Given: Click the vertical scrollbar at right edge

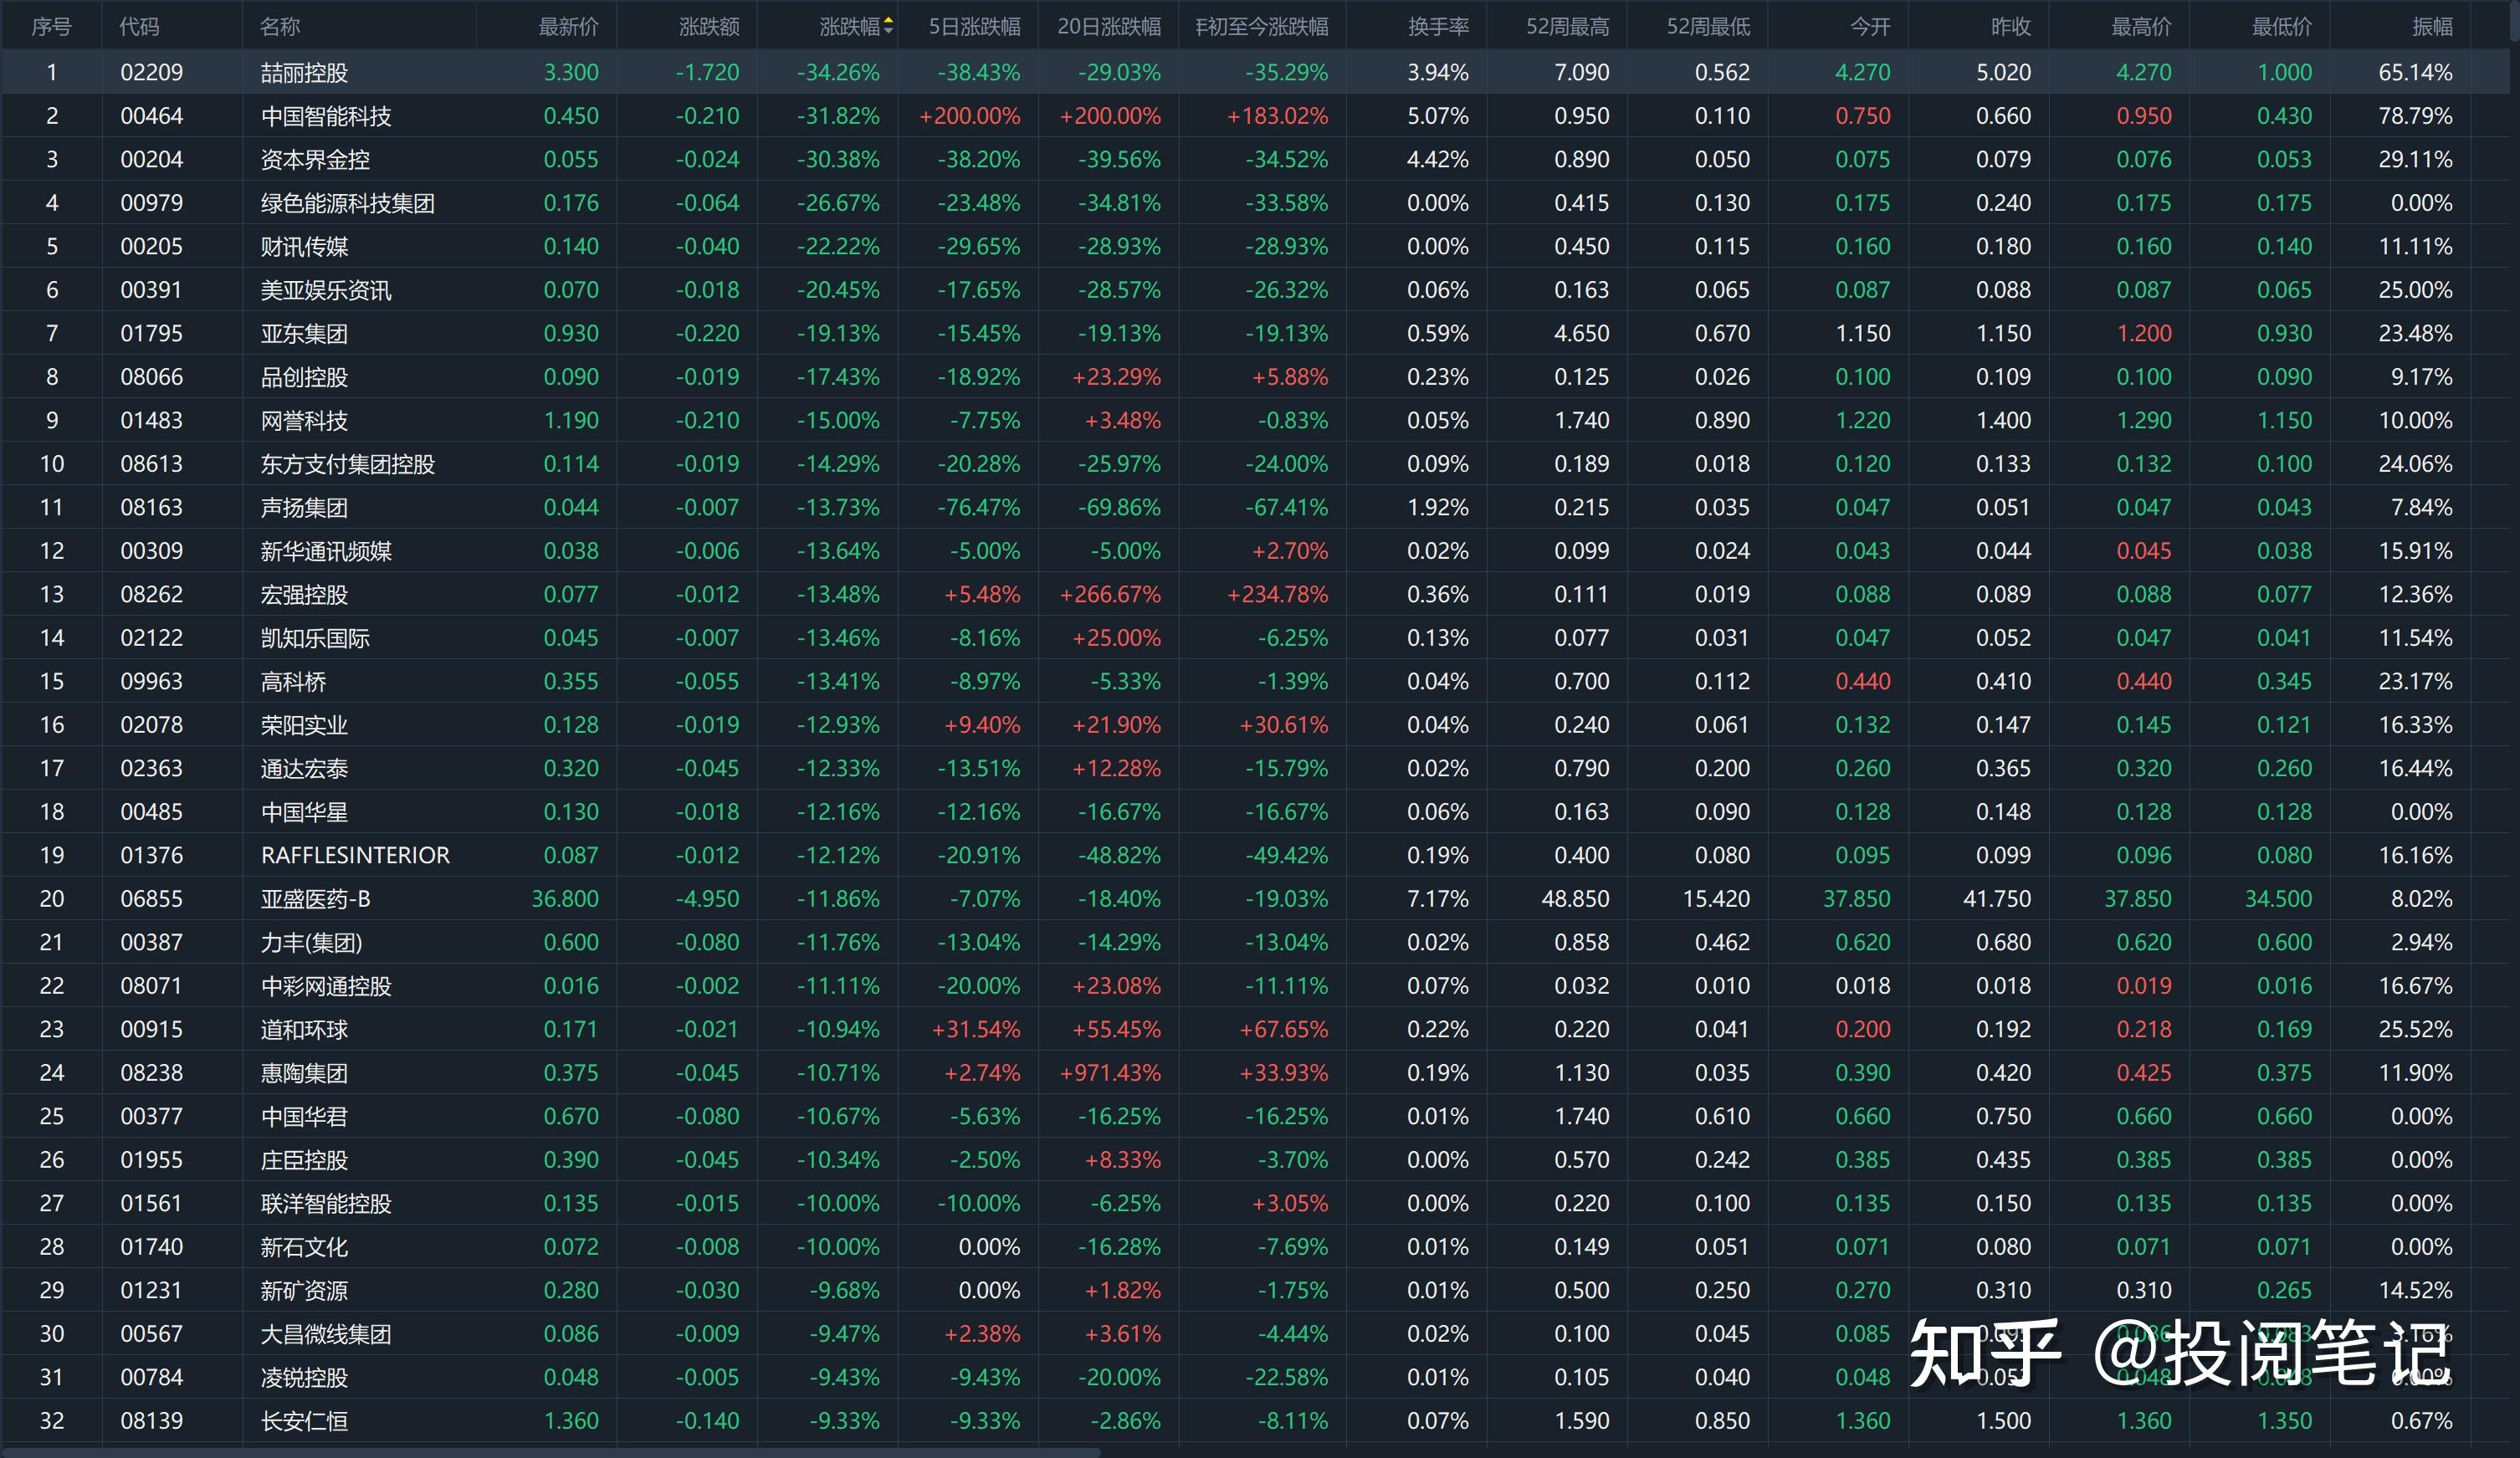Looking at the screenshot, I should point(2514,22).
